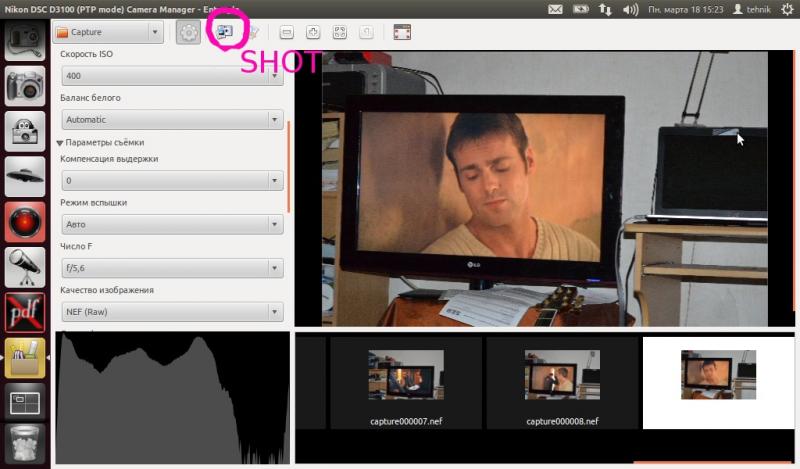Select thumbnail capture000007.nef
The width and height of the screenshot is (800, 469).
406,383
